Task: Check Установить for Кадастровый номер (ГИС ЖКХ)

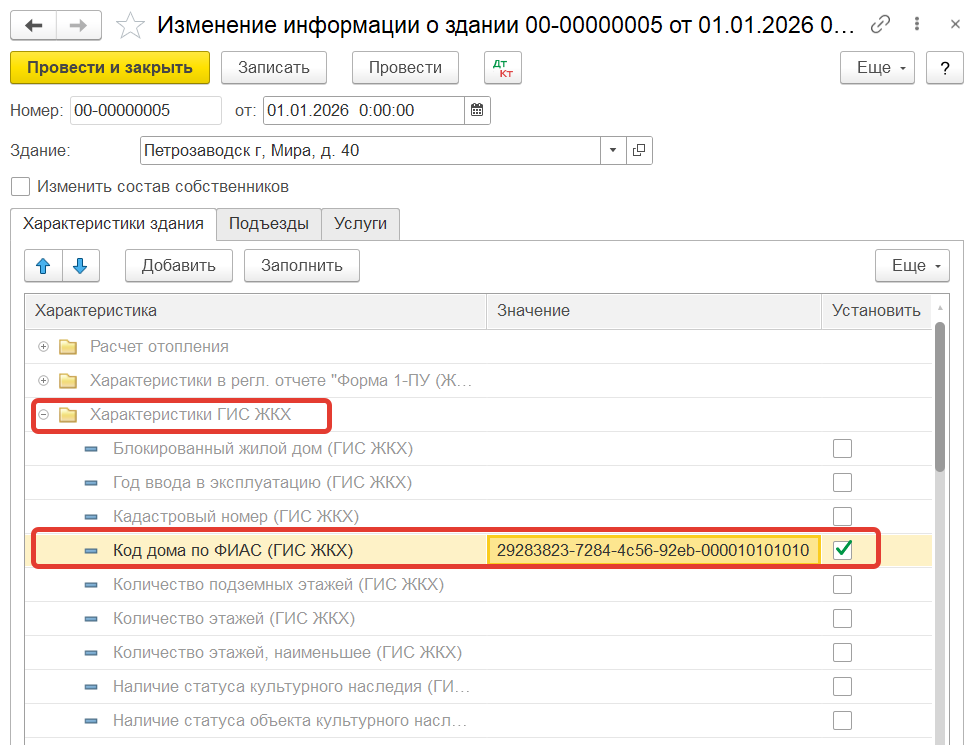Action: pos(843,516)
